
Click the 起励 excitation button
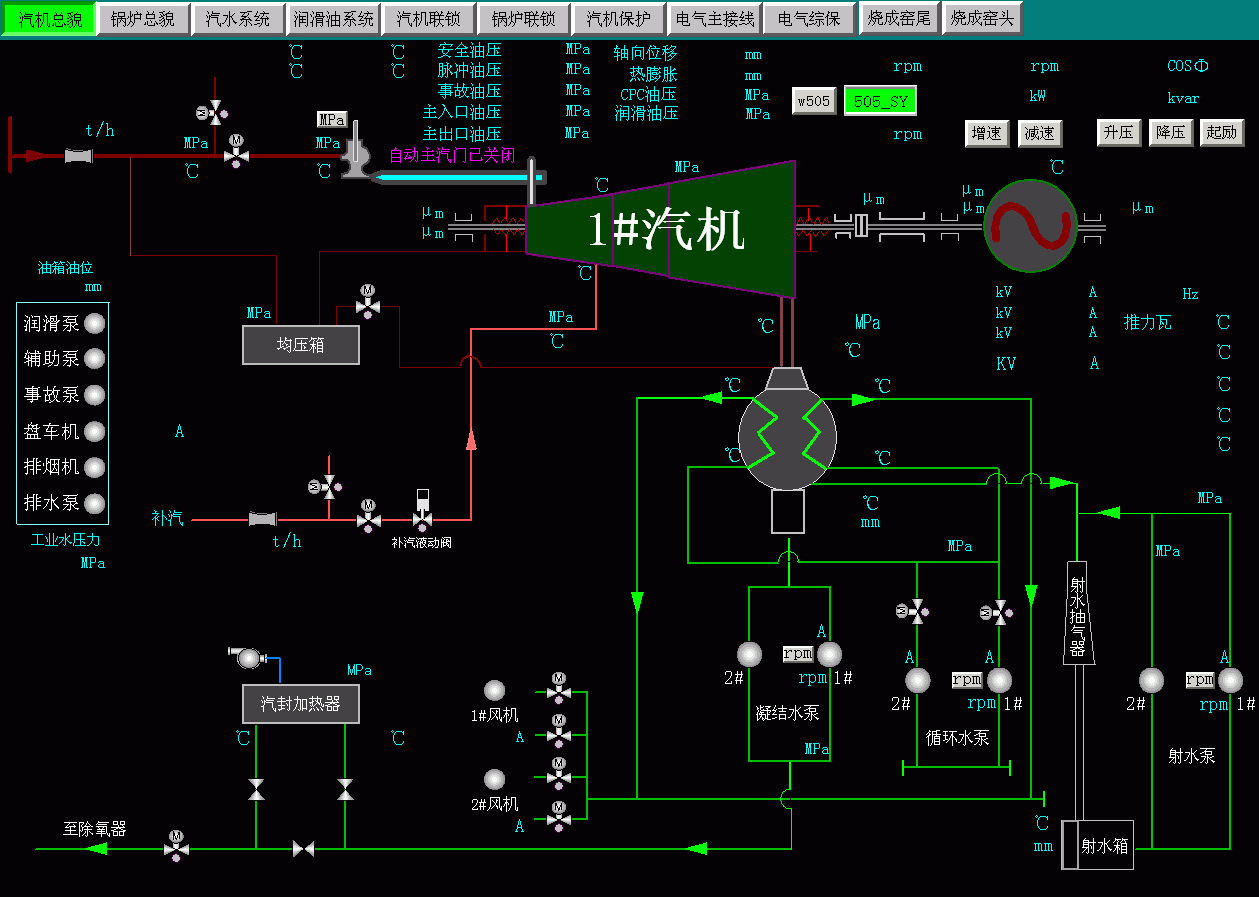click(x=1221, y=133)
